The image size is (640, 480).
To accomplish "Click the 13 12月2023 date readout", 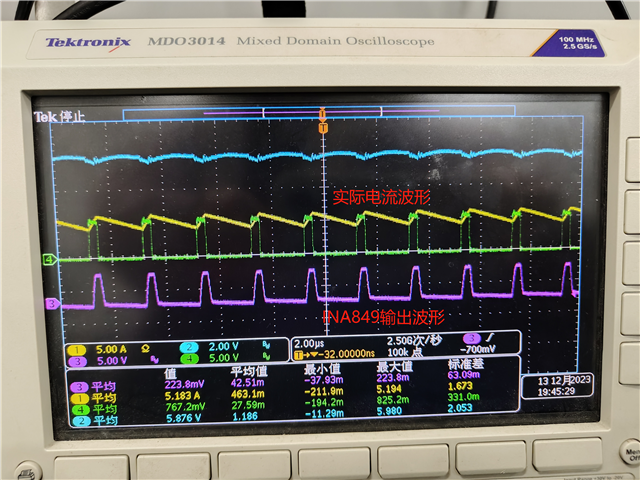I will (x=564, y=381).
